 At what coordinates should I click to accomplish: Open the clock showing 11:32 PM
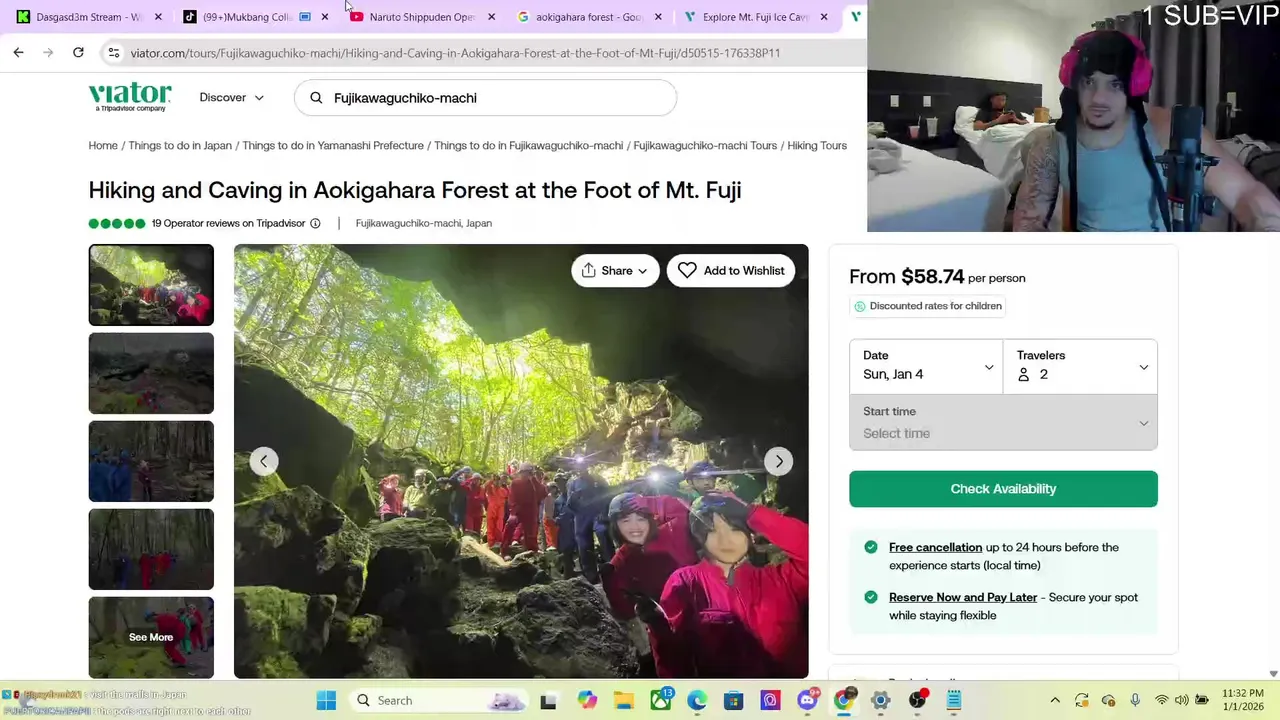[x=1242, y=700]
